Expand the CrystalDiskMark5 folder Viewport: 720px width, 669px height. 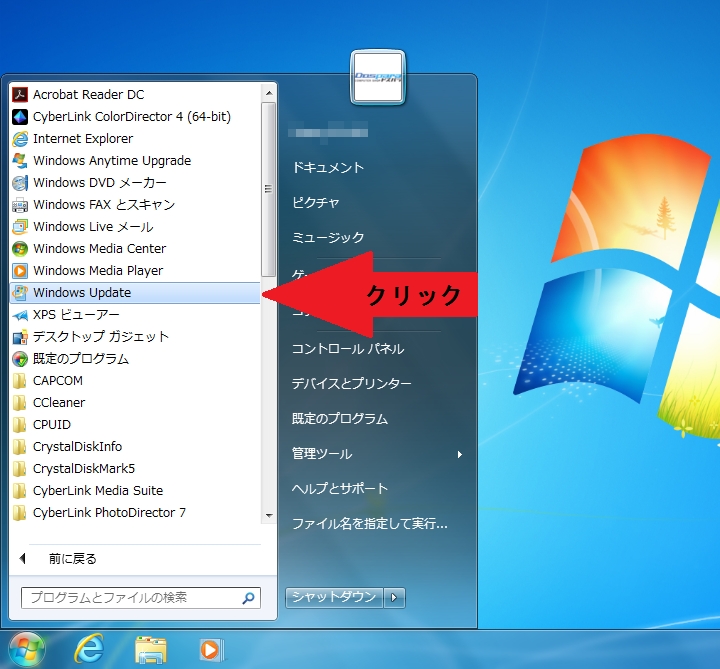click(x=20, y=469)
